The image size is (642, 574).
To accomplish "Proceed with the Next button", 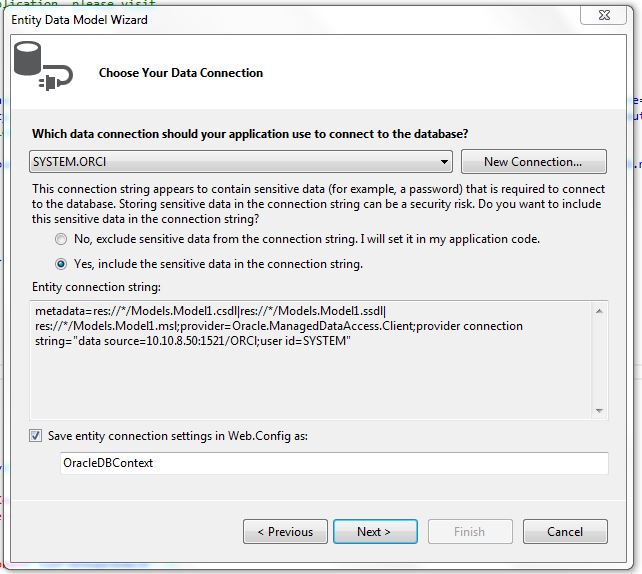I will pos(375,531).
